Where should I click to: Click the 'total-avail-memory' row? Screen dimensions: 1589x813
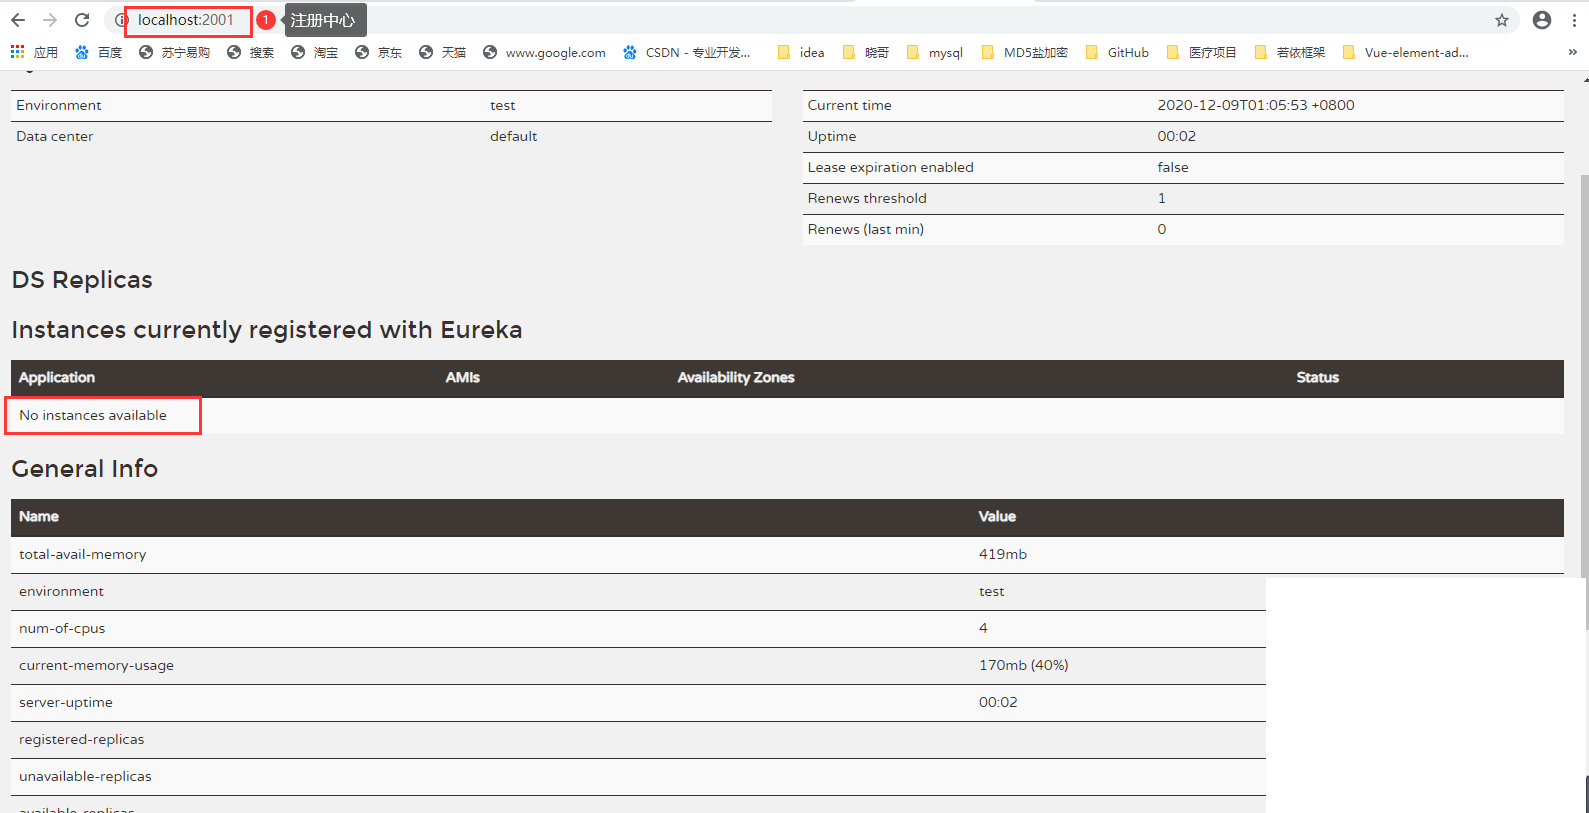coord(787,554)
